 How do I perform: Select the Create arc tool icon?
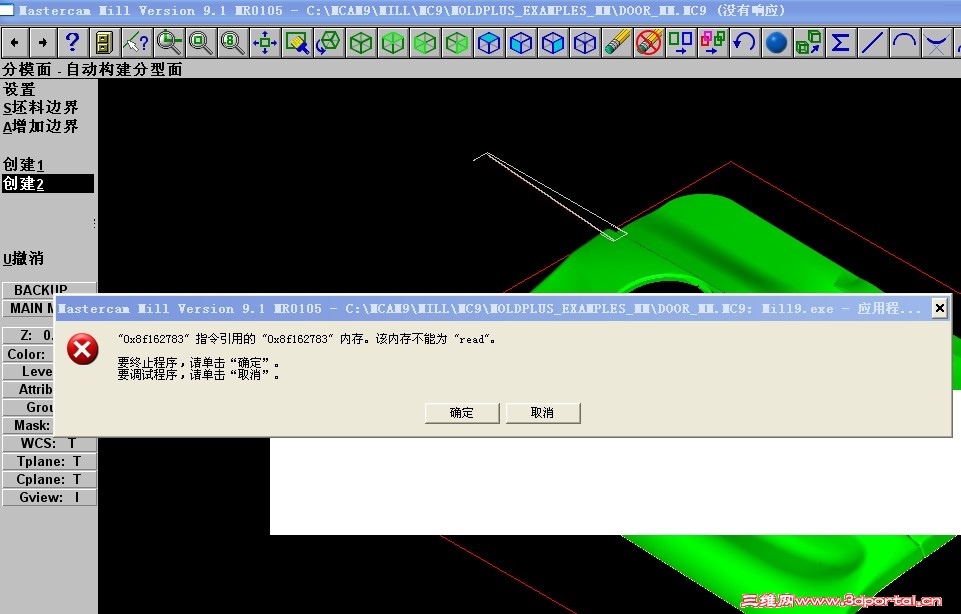tap(905, 42)
